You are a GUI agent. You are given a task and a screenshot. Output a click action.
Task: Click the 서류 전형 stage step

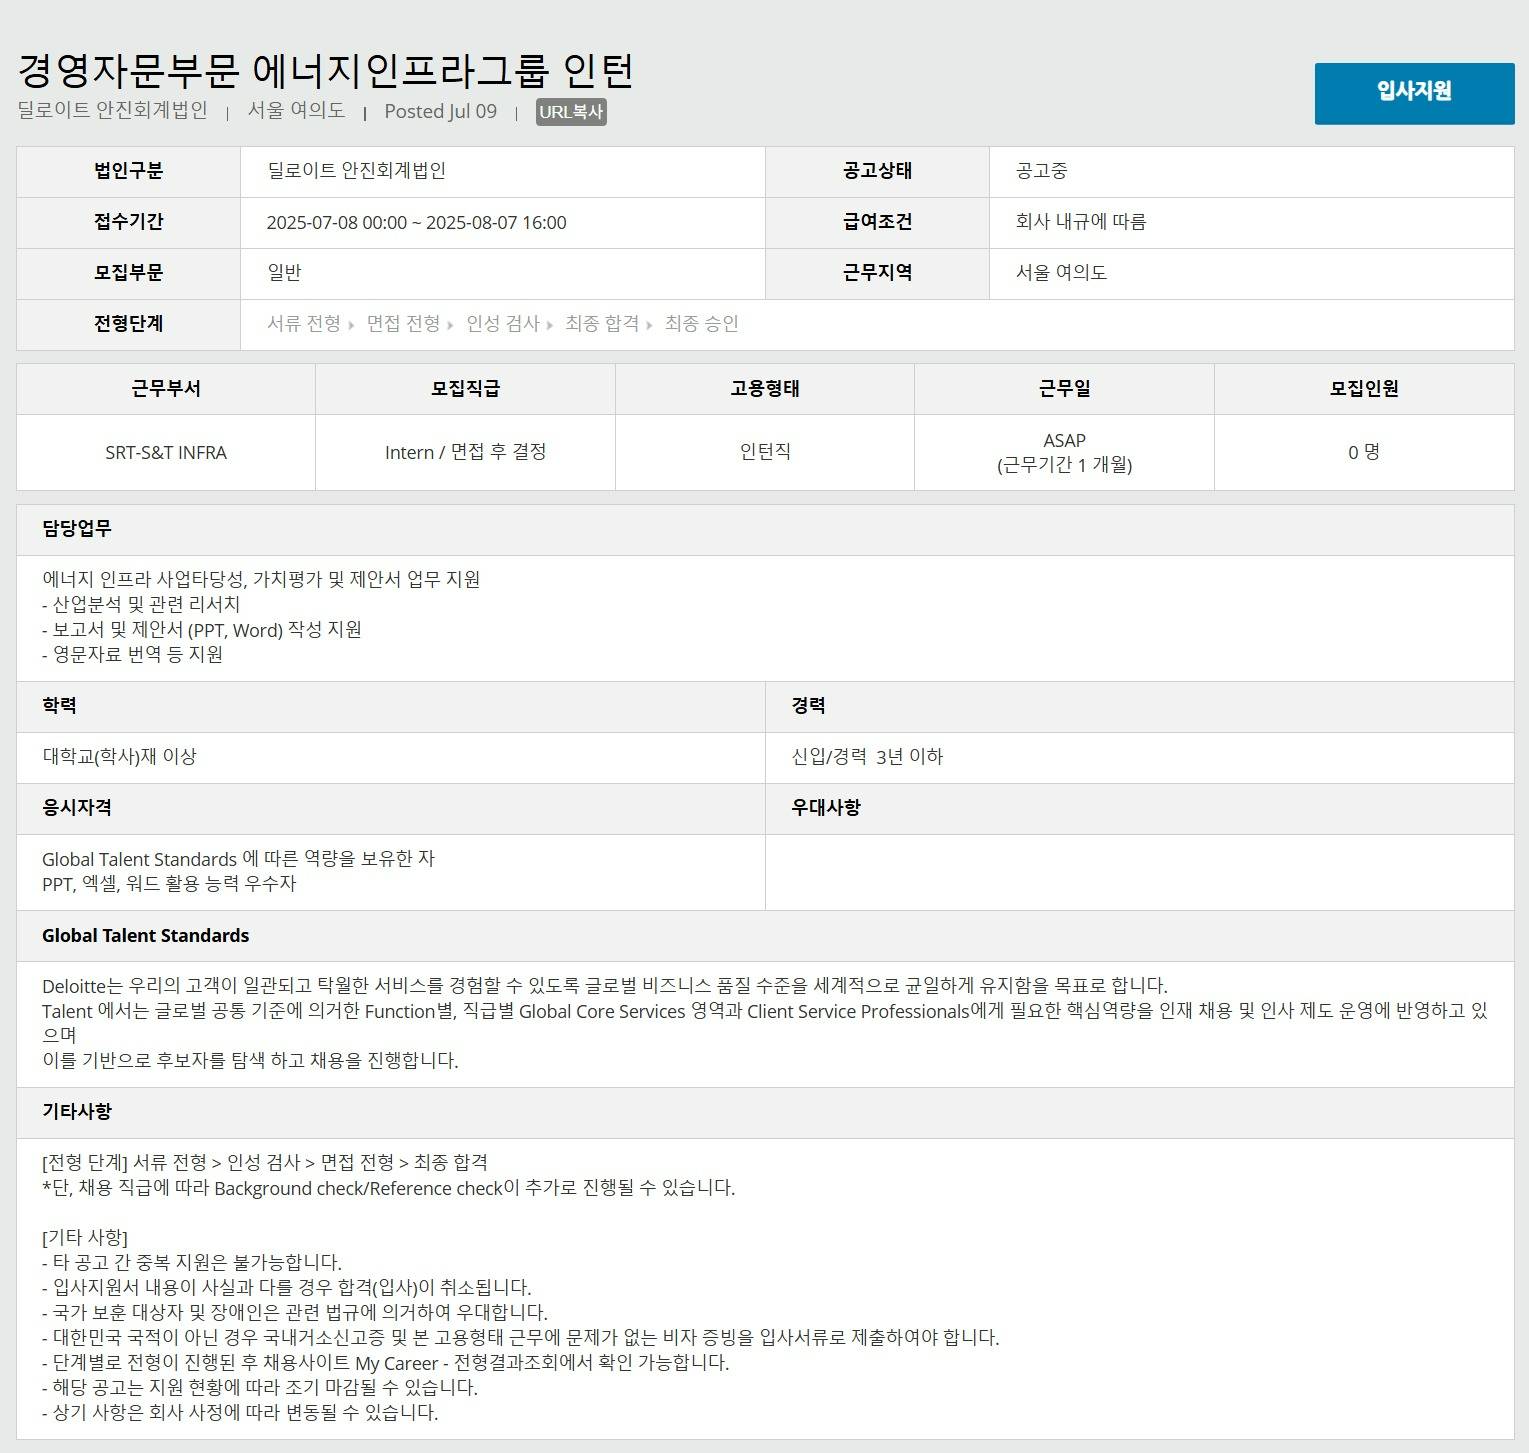pyautogui.click(x=304, y=324)
